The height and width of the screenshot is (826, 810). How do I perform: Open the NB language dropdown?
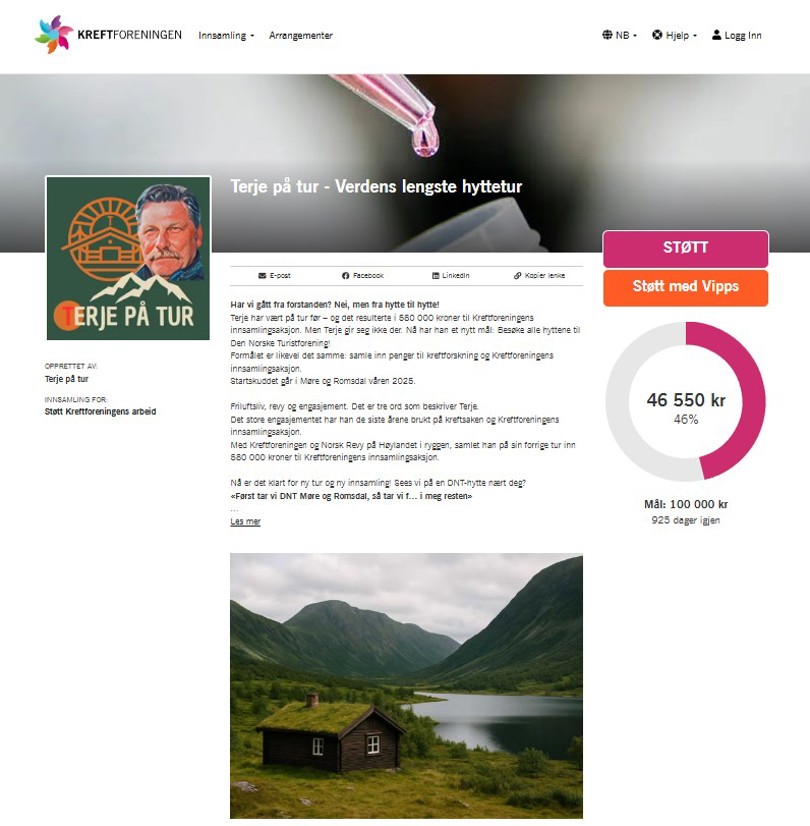pos(619,35)
